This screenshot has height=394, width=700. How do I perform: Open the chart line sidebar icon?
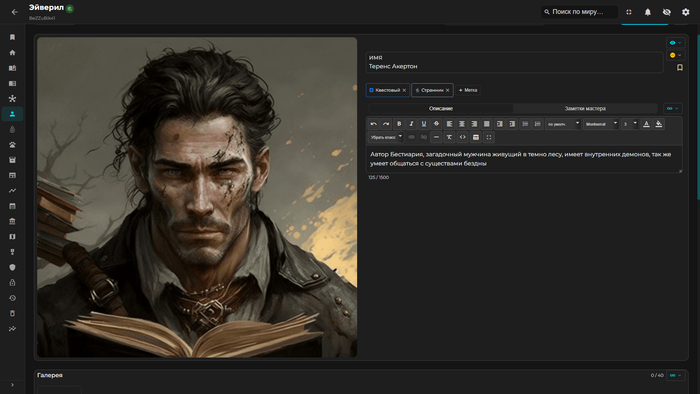click(x=12, y=191)
